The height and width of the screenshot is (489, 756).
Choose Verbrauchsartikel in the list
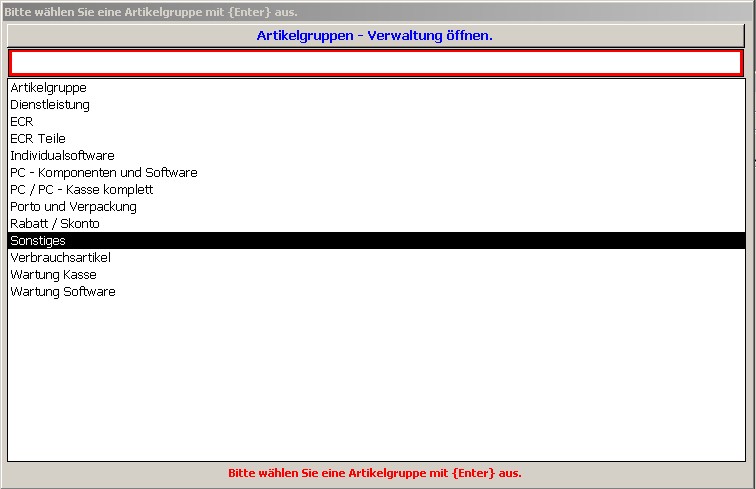pyautogui.click(x=60, y=258)
